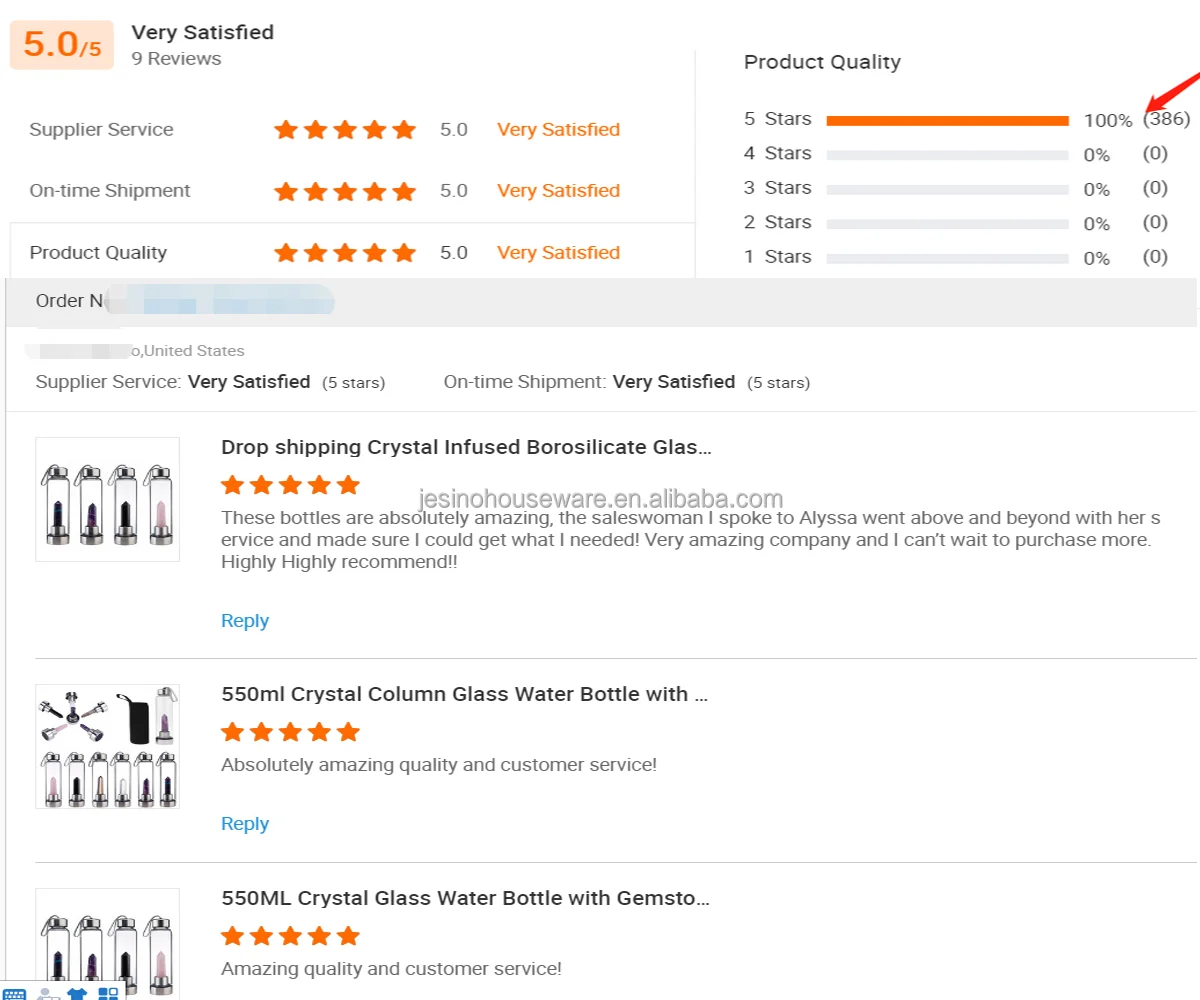This screenshot has width=1200, height=1000.
Task: Click the 4 Stars empty rating bar
Action: 947,155
